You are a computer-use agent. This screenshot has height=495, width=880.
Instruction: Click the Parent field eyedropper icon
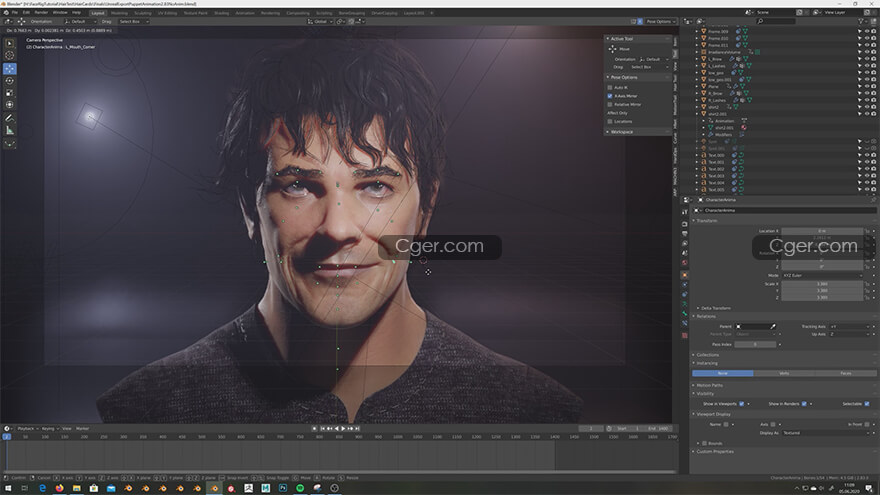pos(773,326)
